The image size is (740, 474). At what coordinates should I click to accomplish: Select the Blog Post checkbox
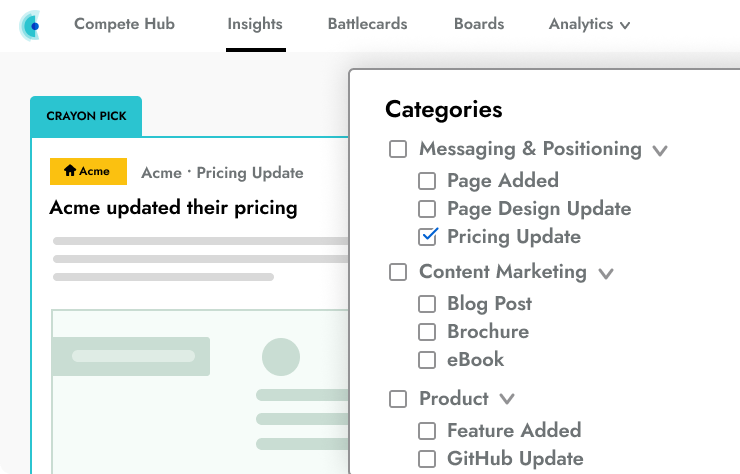(x=427, y=304)
